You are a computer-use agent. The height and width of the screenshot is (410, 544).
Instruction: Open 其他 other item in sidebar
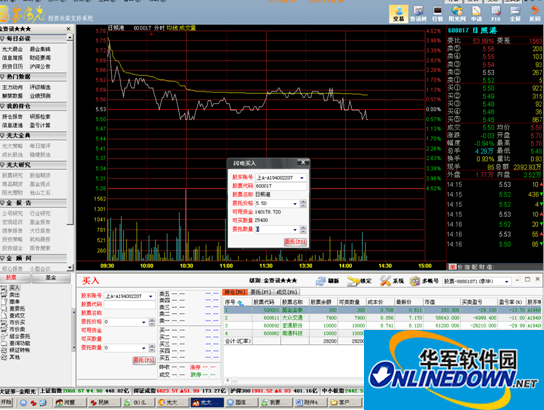click(x=15, y=357)
